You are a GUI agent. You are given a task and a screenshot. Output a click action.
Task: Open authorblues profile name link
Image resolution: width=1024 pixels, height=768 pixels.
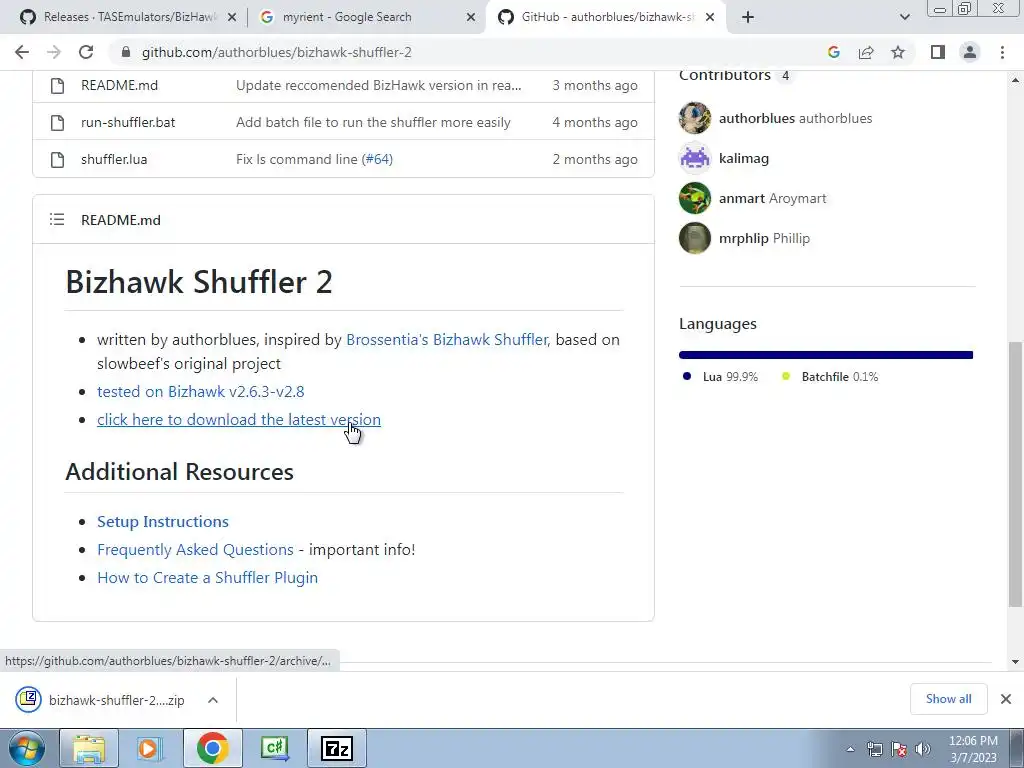(795, 118)
